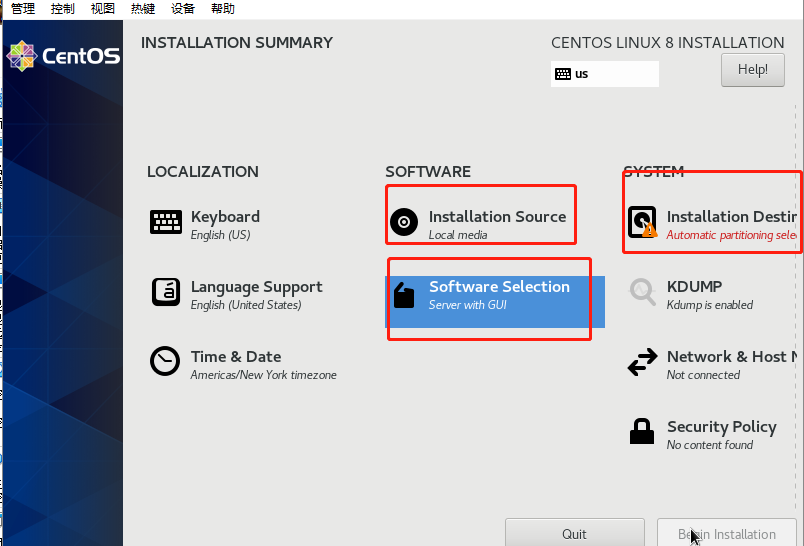Open Security Policy label

coord(722,427)
